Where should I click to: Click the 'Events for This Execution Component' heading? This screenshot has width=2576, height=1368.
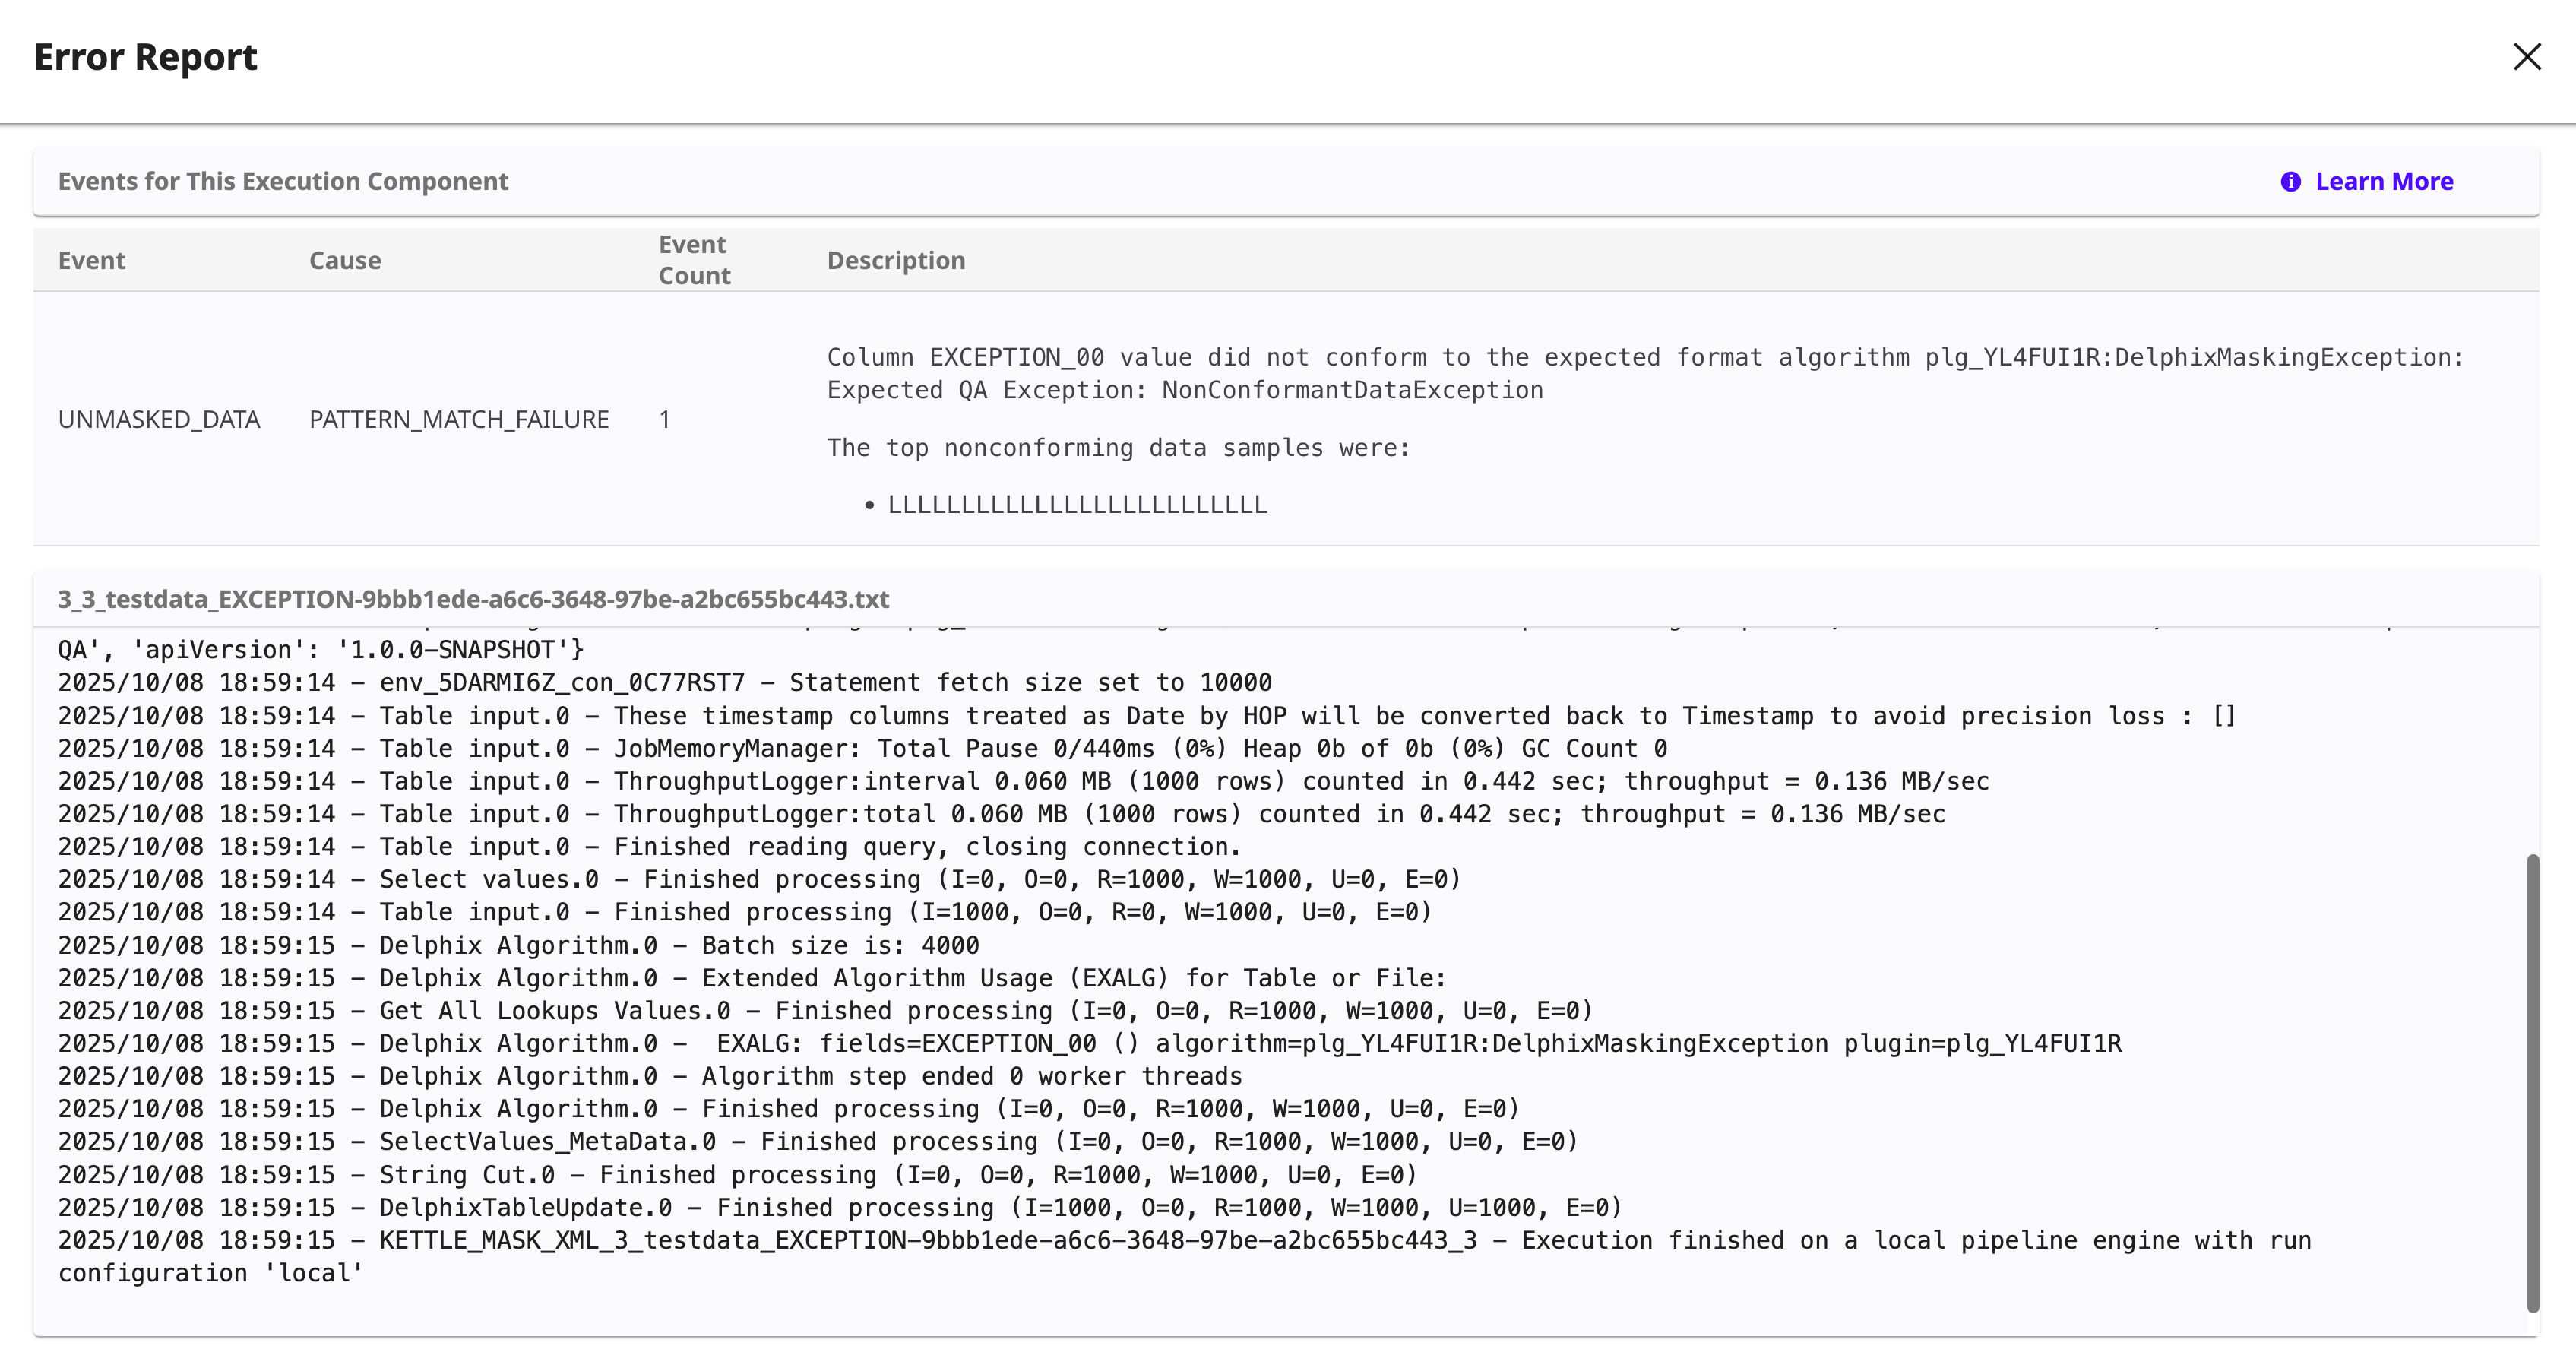click(x=283, y=181)
